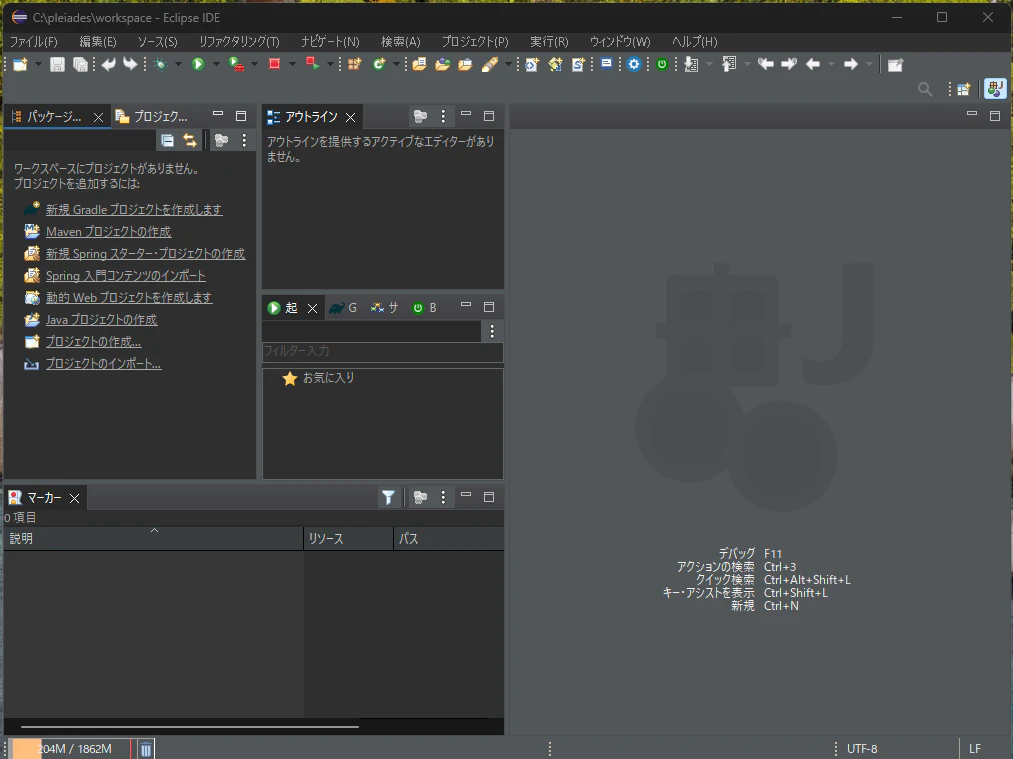Click the search magnifier icon in toolbar
Screen dimensions: 1013x759
coord(925,89)
